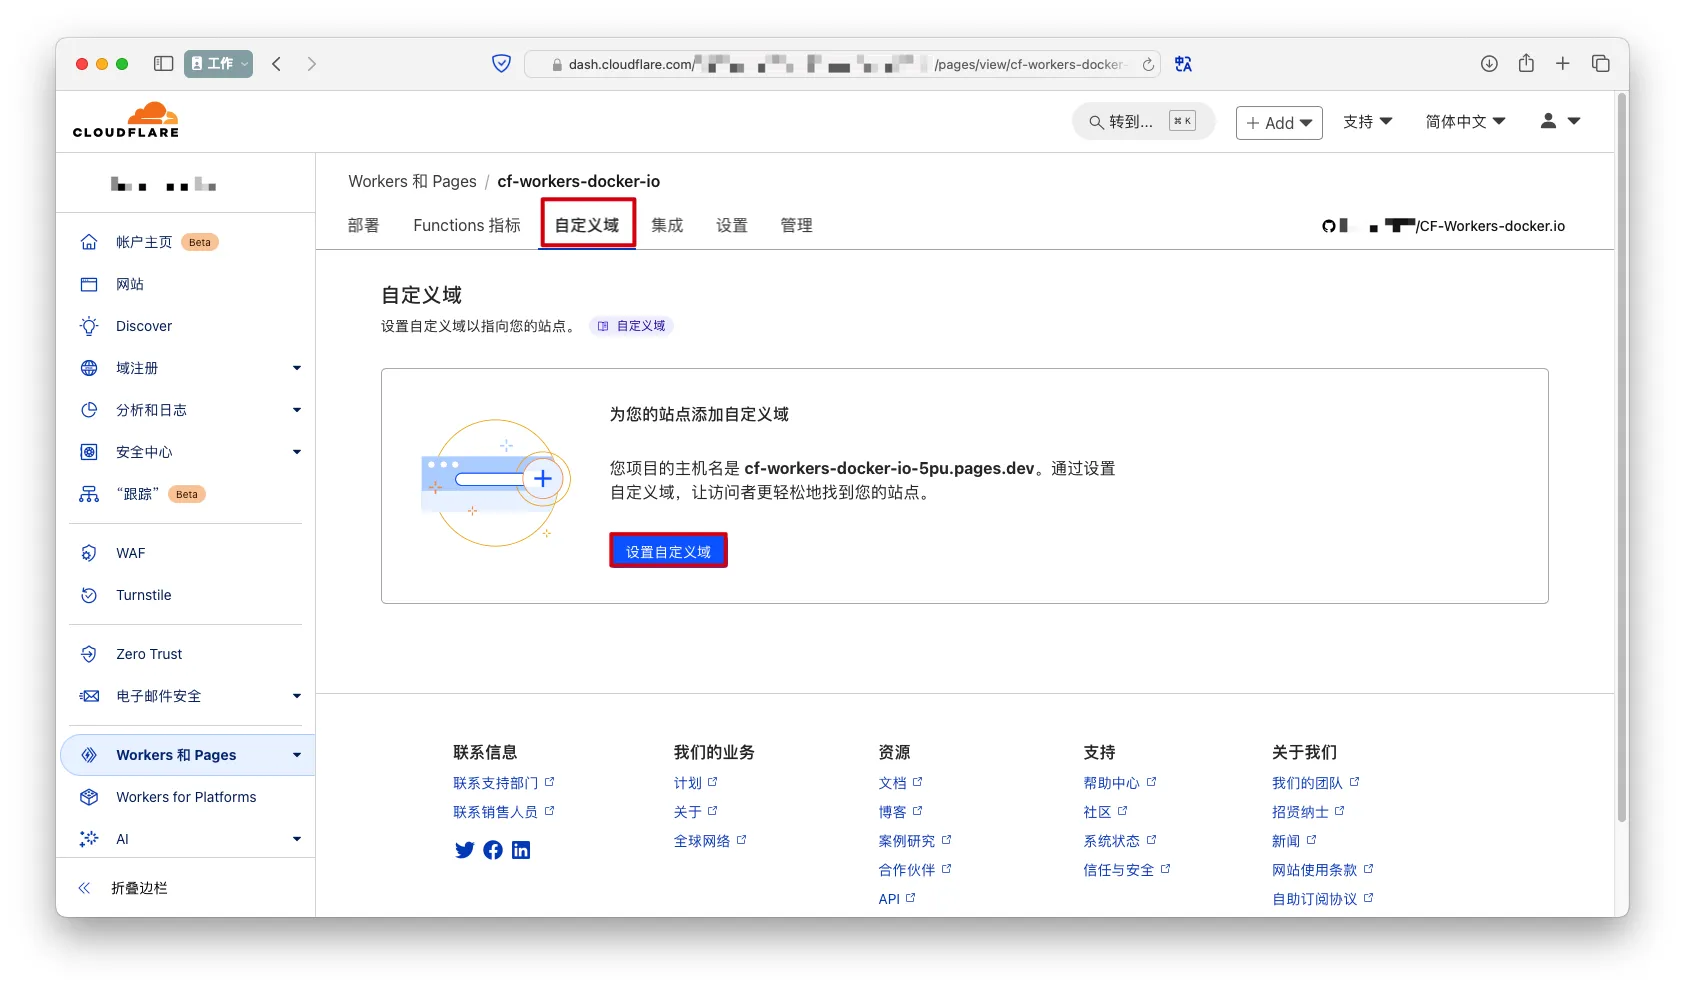Click the 安全中心 icon

[89, 452]
